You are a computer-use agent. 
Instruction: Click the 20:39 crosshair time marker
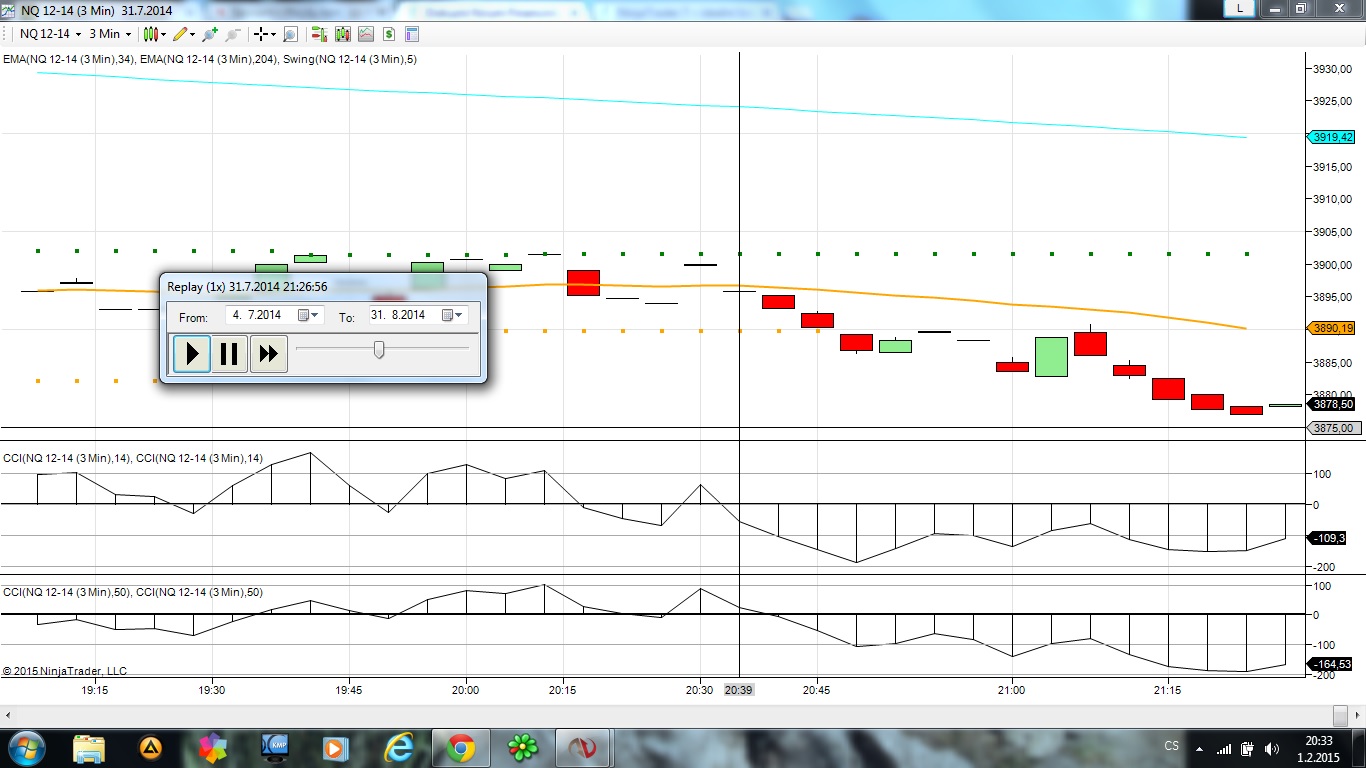[739, 690]
